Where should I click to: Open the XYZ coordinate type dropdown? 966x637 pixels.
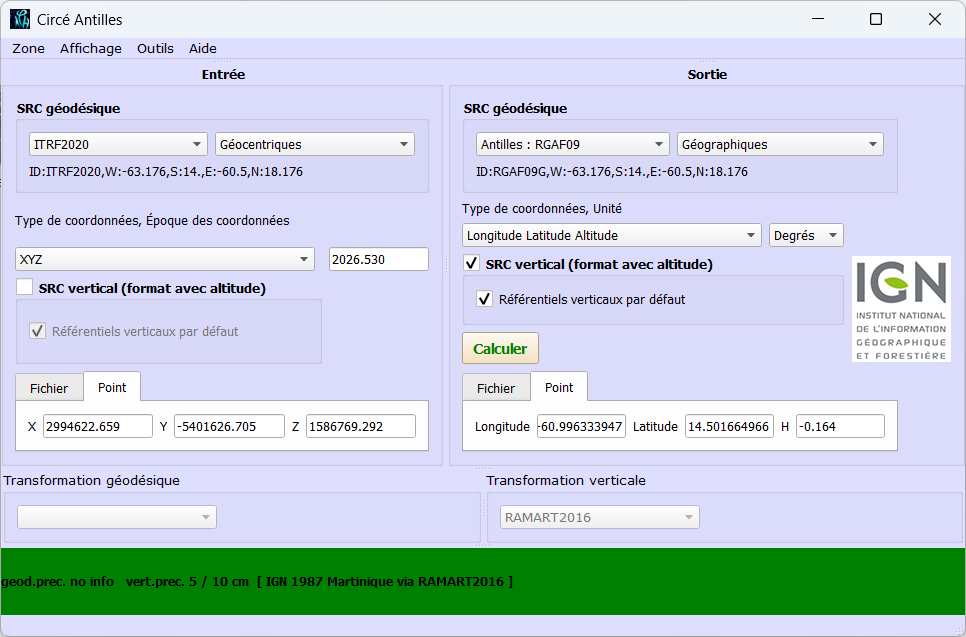click(164, 259)
